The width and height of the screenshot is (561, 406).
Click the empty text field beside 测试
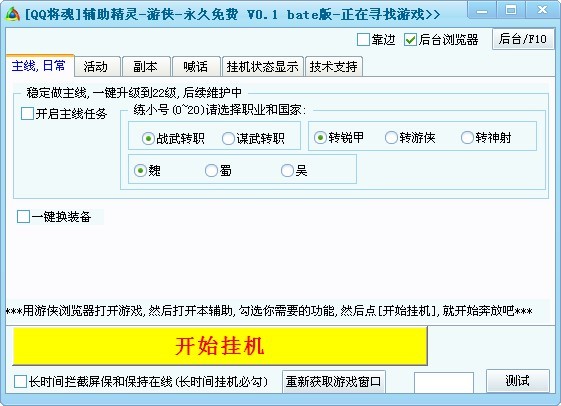pos(444,382)
